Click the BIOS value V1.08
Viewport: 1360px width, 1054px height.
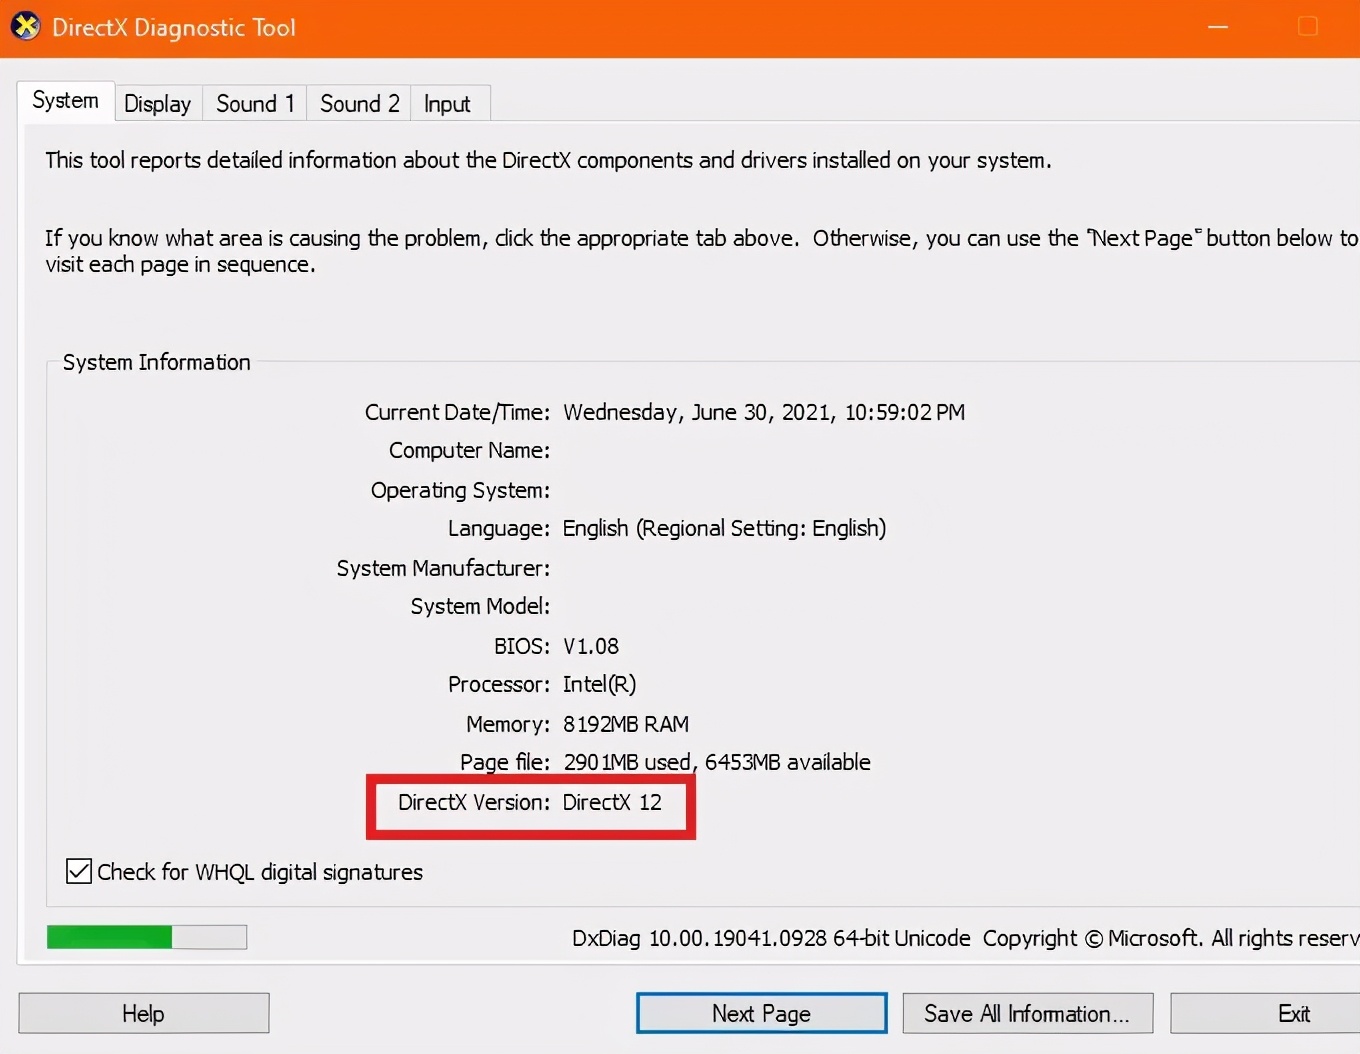tap(590, 645)
